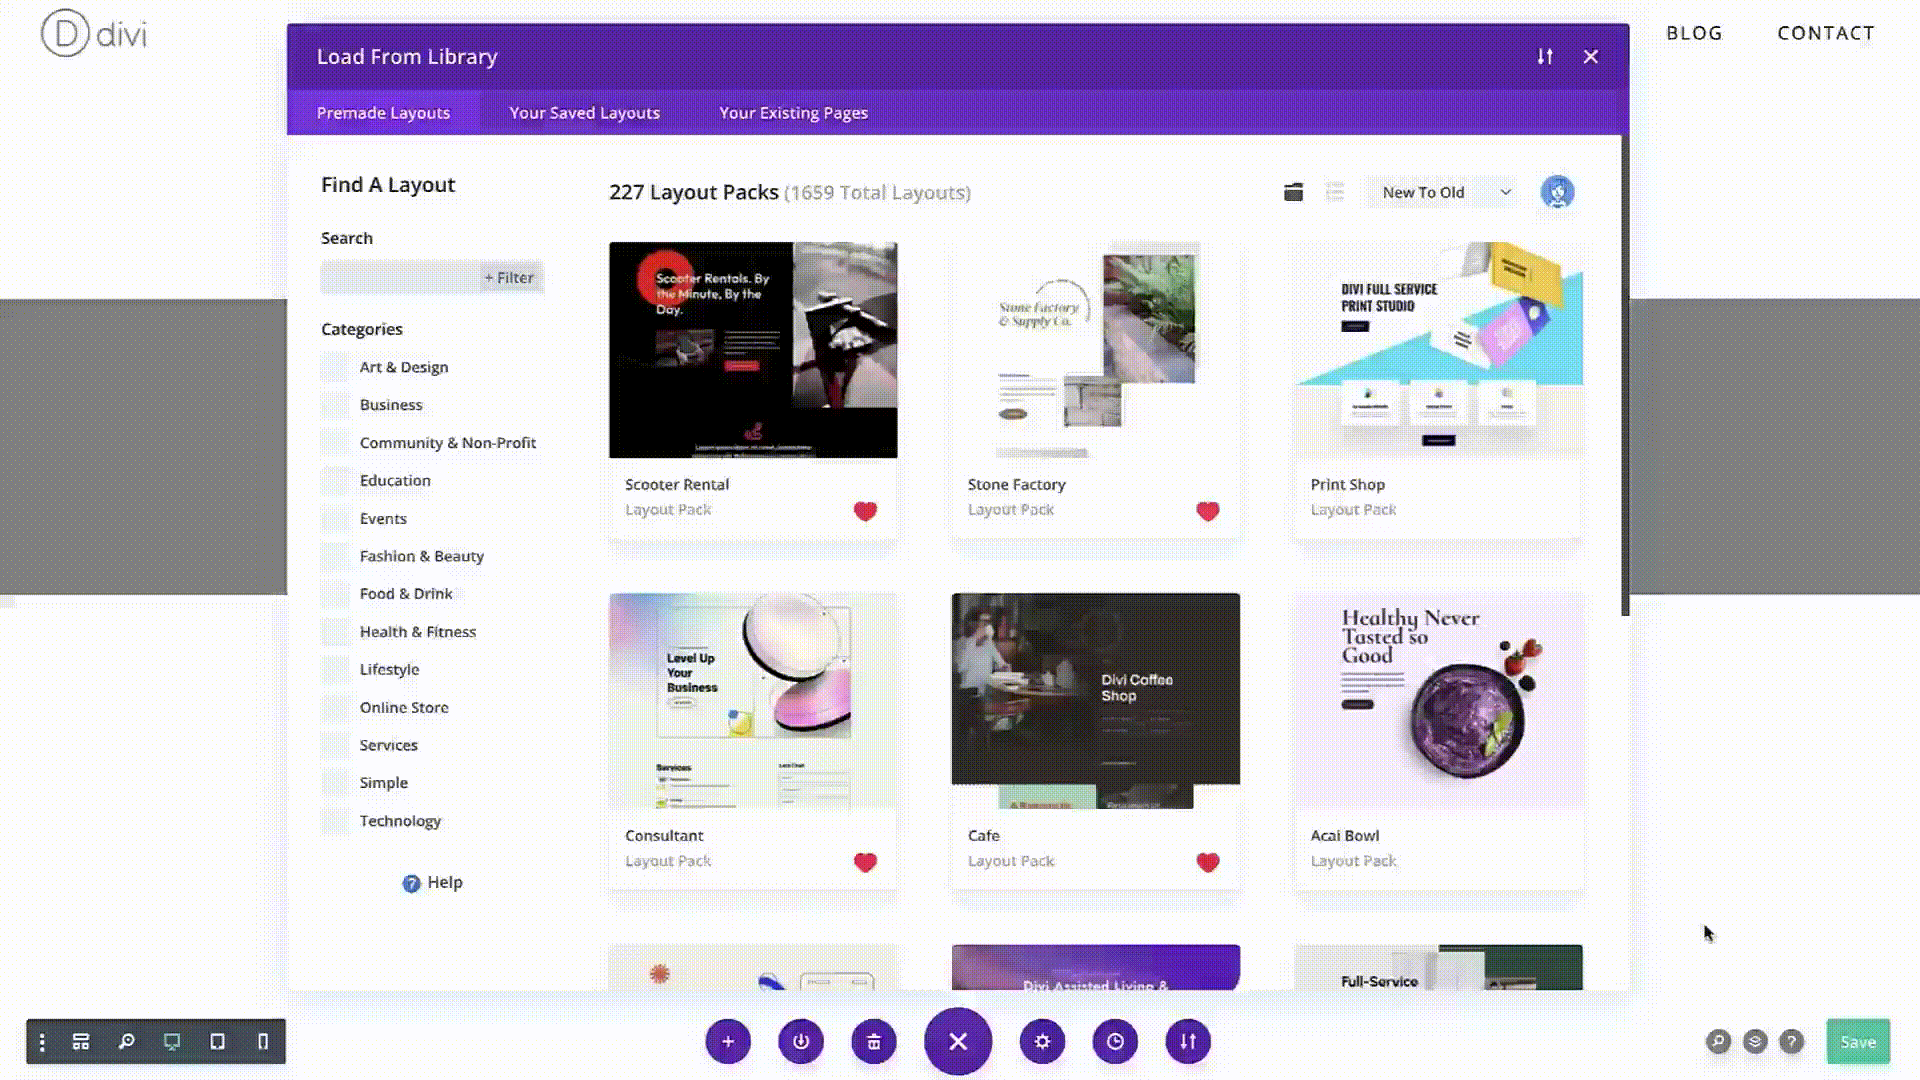Check the Fashion & Beauty category

[x=336, y=556]
